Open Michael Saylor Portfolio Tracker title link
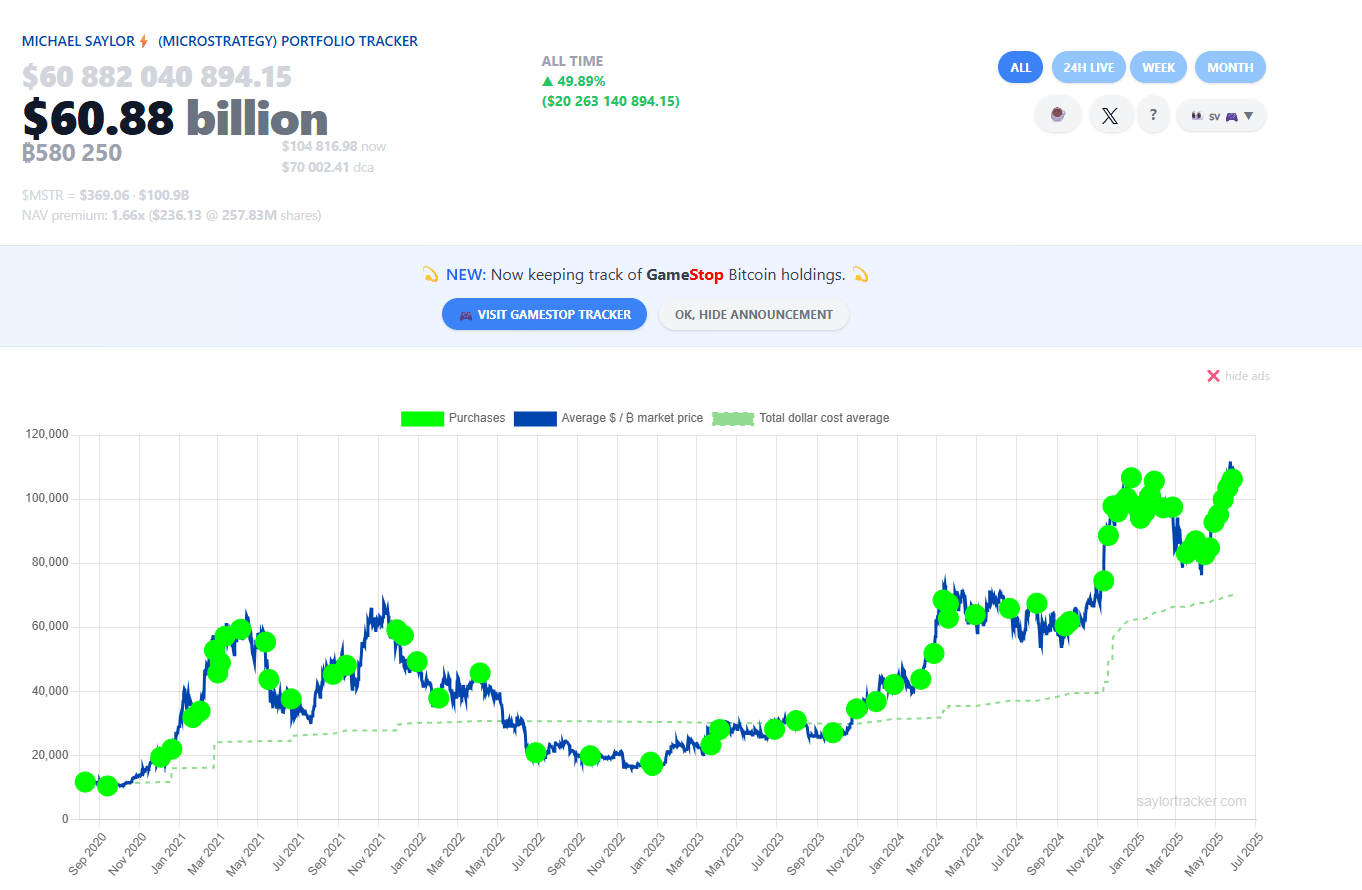 coord(220,41)
